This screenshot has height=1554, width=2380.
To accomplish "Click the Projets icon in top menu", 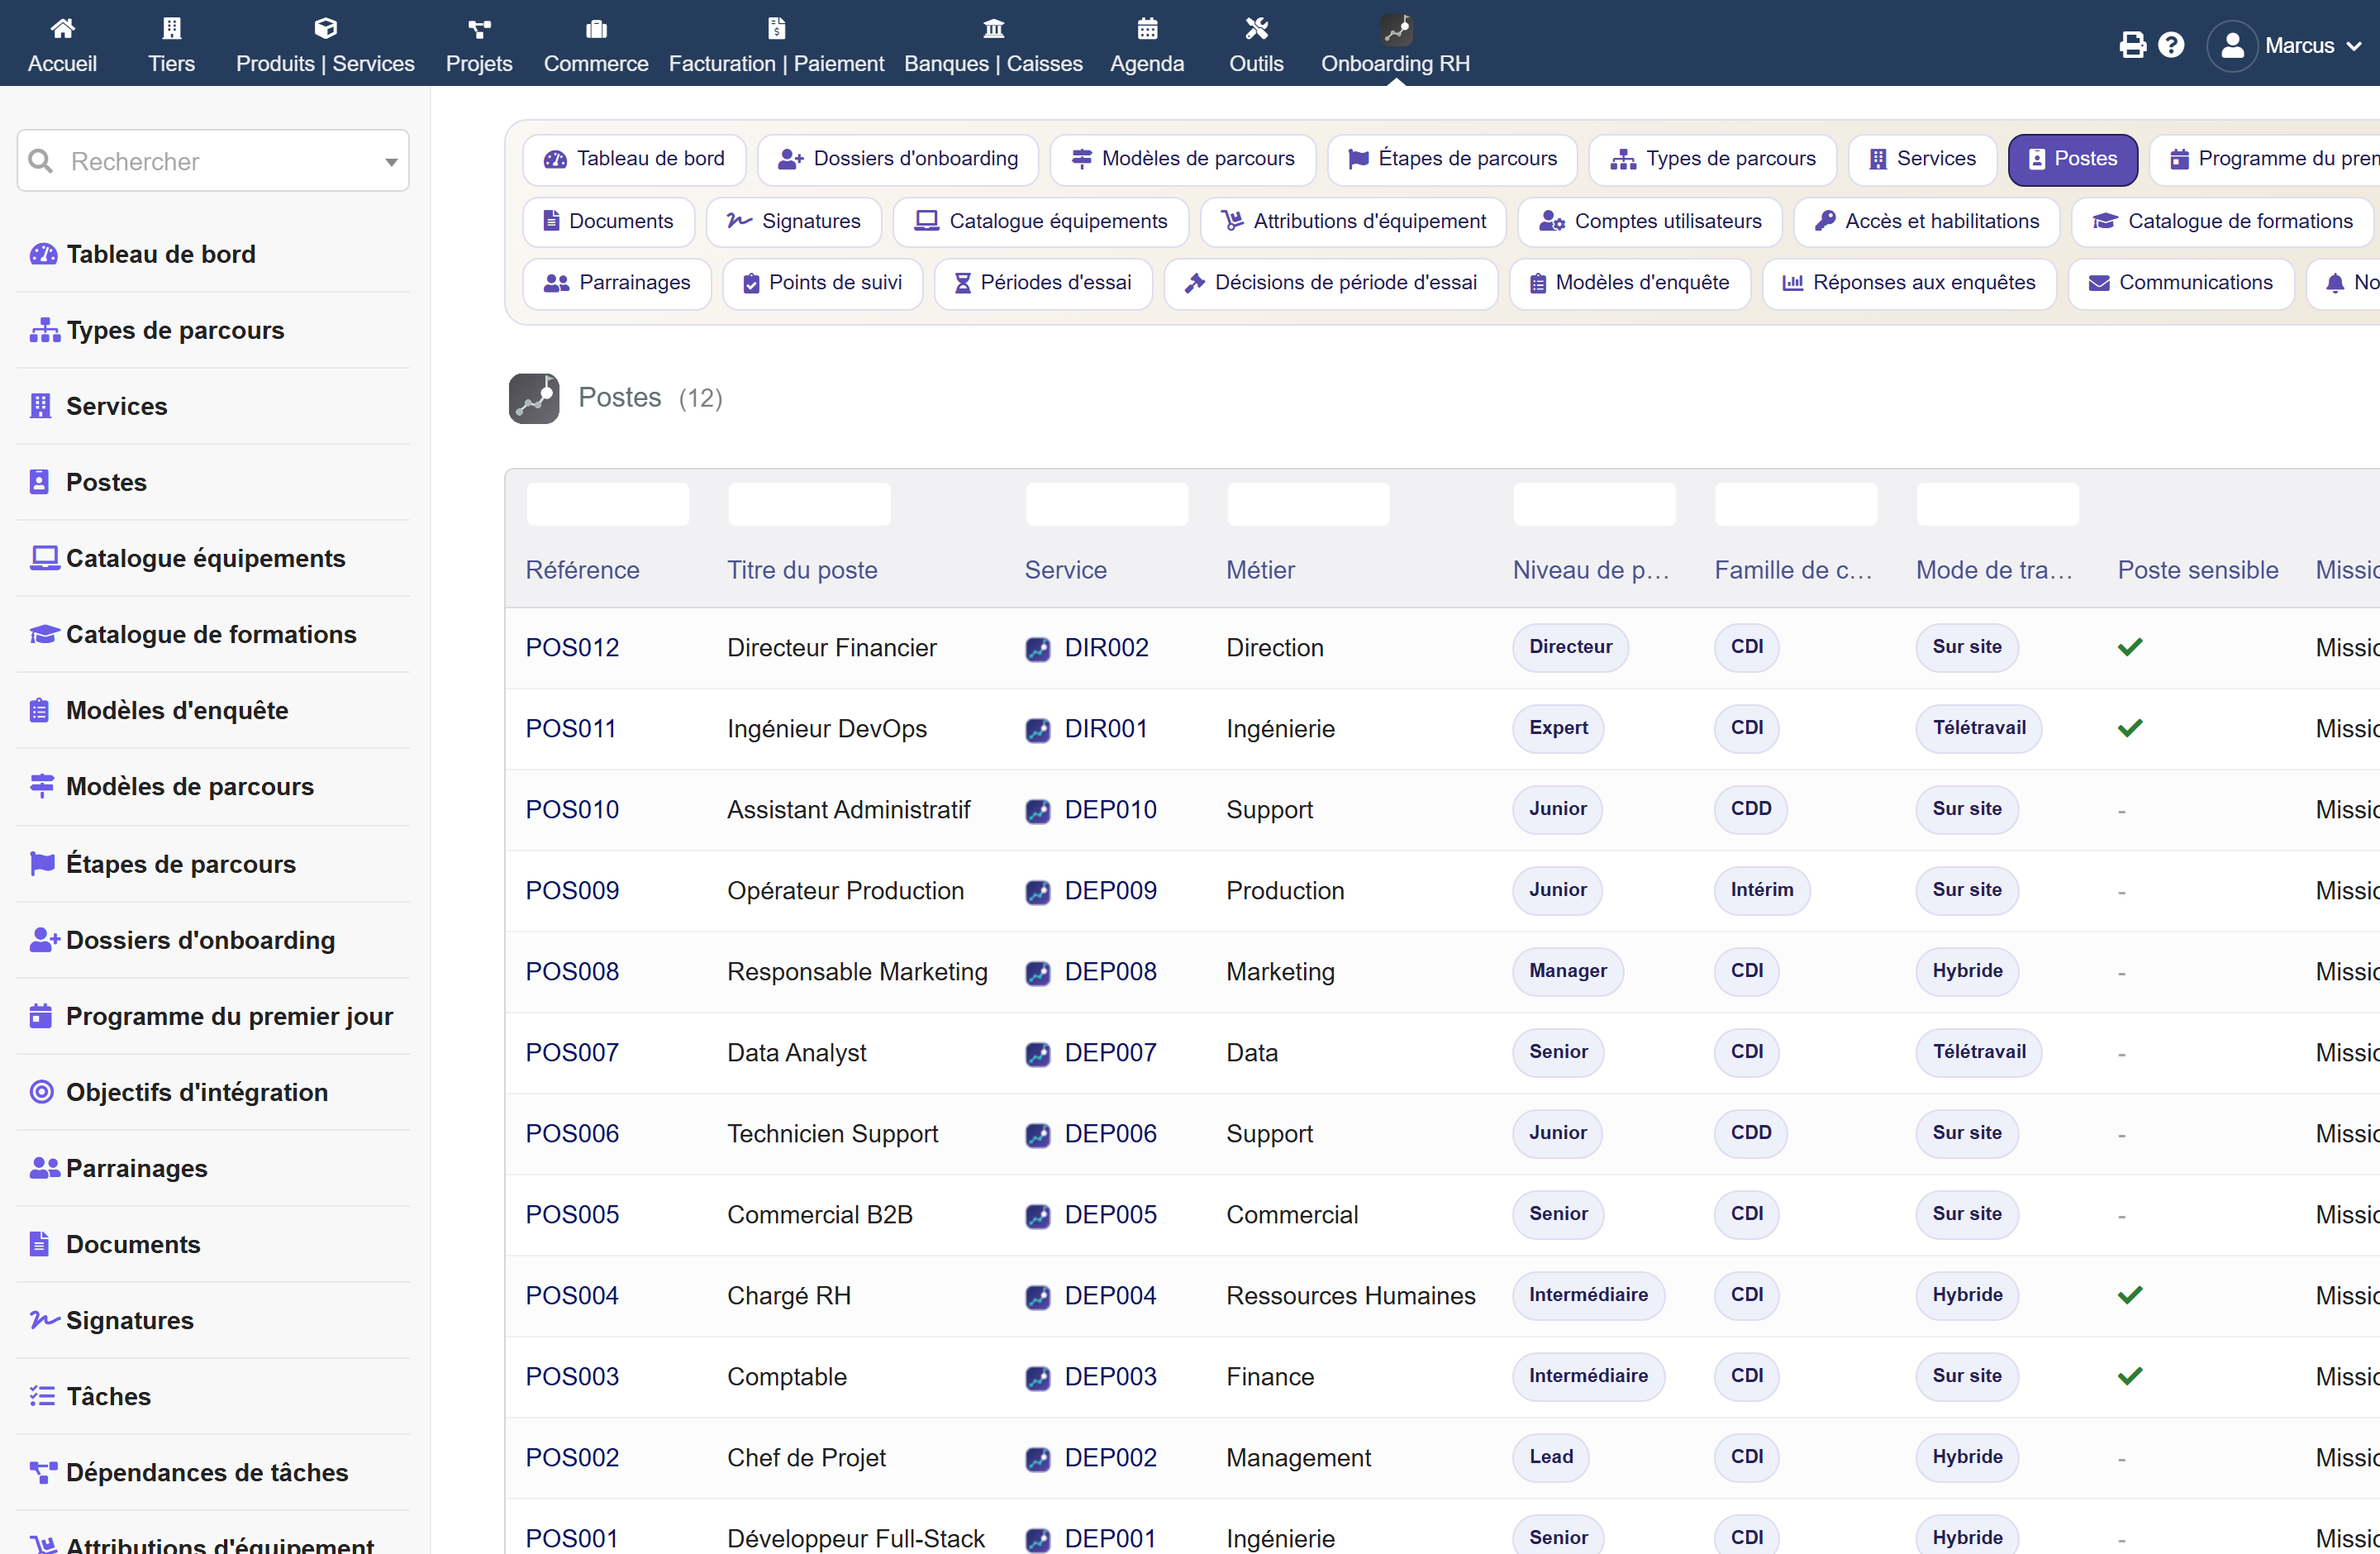I will [x=479, y=28].
